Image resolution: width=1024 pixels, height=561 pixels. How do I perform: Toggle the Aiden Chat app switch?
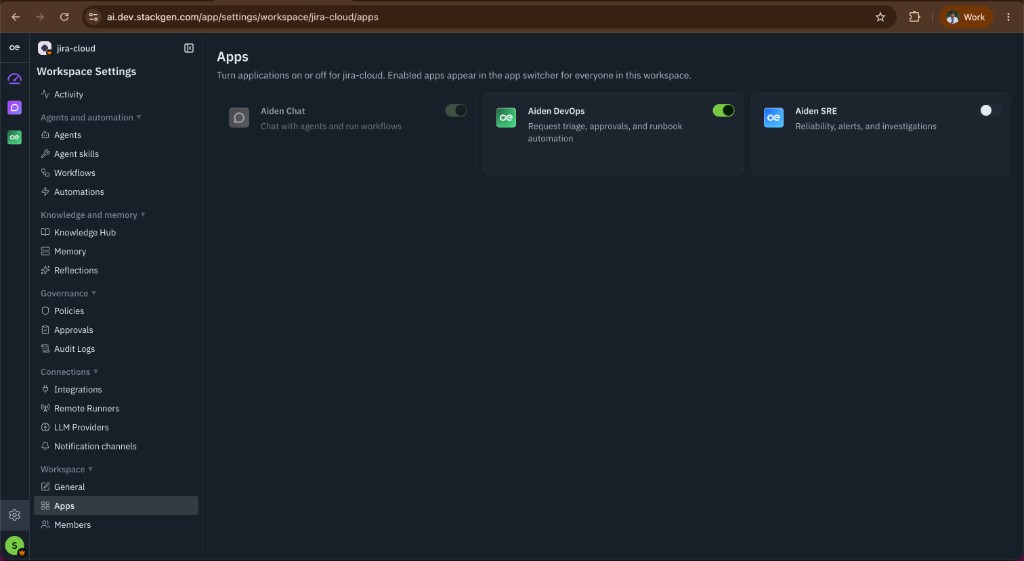tap(456, 110)
